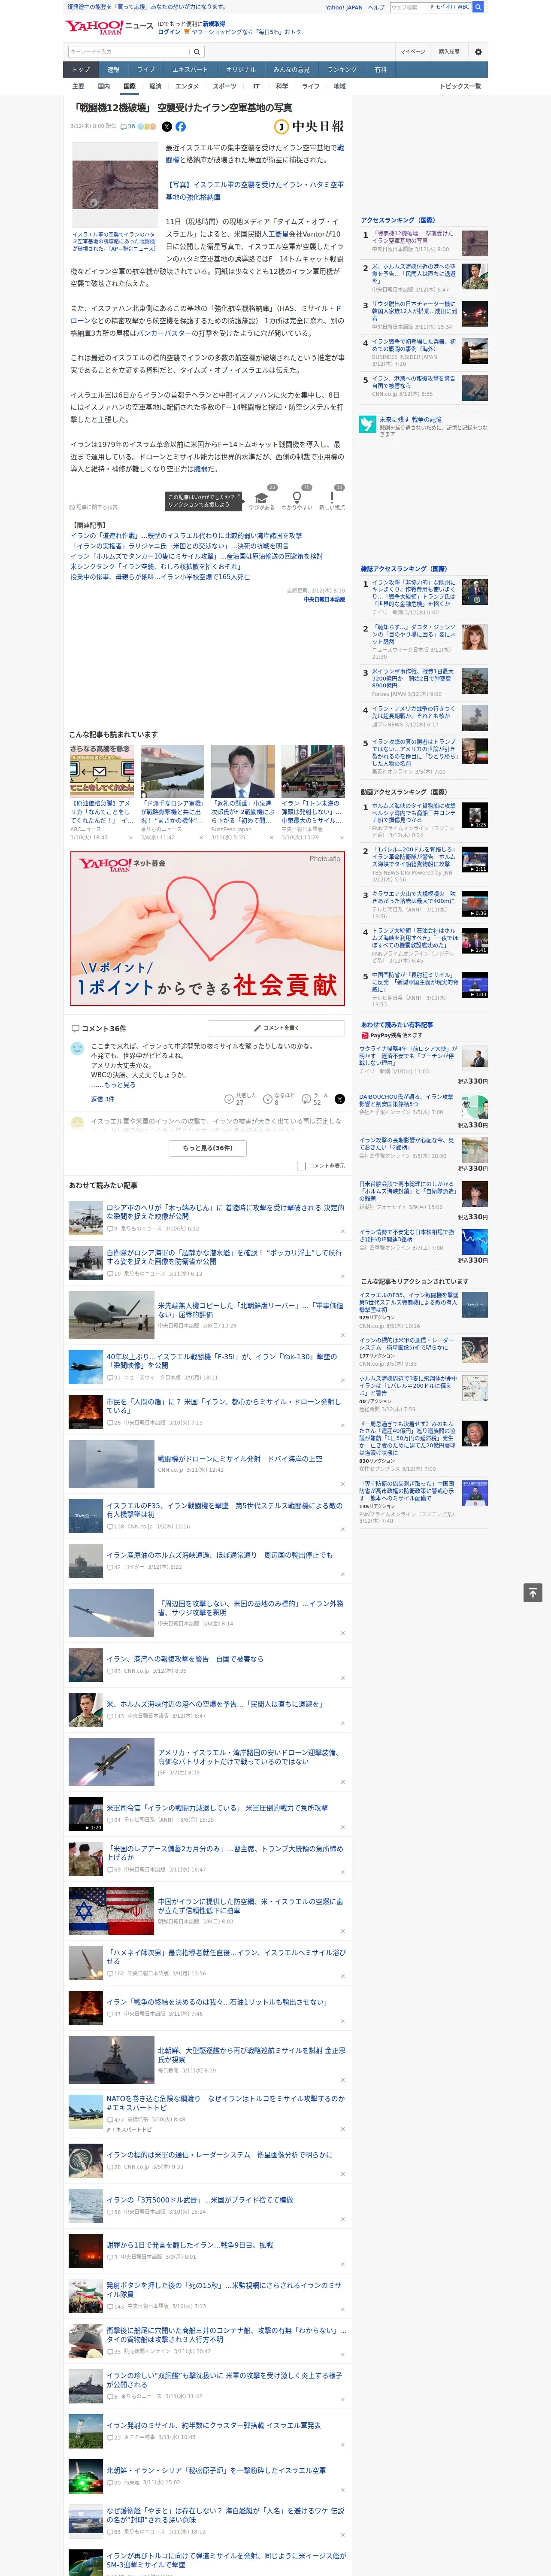Open the 【写真】イスラエル軍の空襲 photo link
Image resolution: width=551 pixels, height=2576 pixels.
[x=254, y=191]
